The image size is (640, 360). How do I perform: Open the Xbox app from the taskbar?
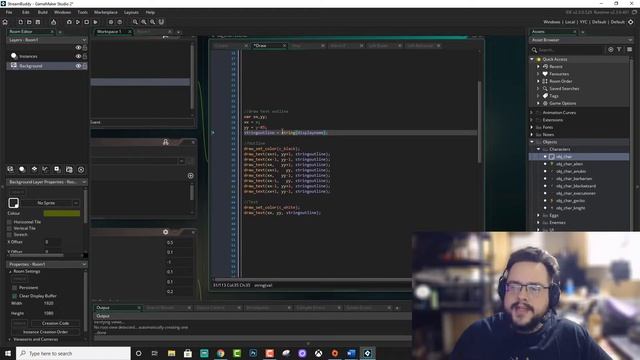click(318, 353)
